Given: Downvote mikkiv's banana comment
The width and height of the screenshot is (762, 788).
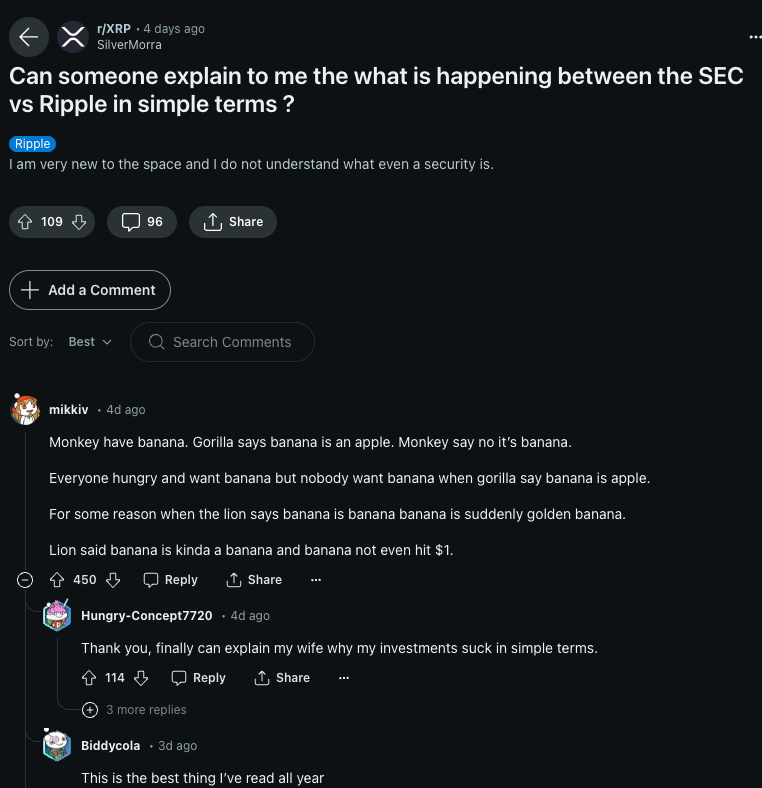Looking at the screenshot, I should click(113, 580).
